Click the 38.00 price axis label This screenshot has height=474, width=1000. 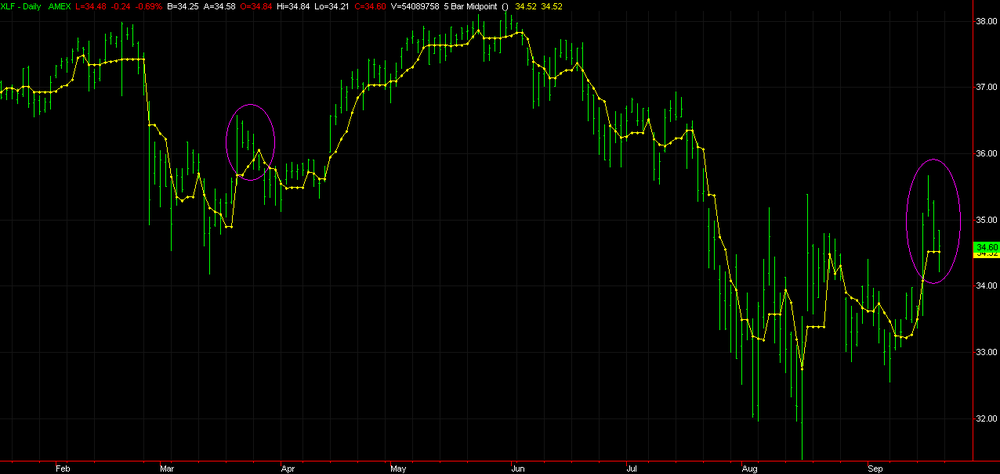click(987, 20)
